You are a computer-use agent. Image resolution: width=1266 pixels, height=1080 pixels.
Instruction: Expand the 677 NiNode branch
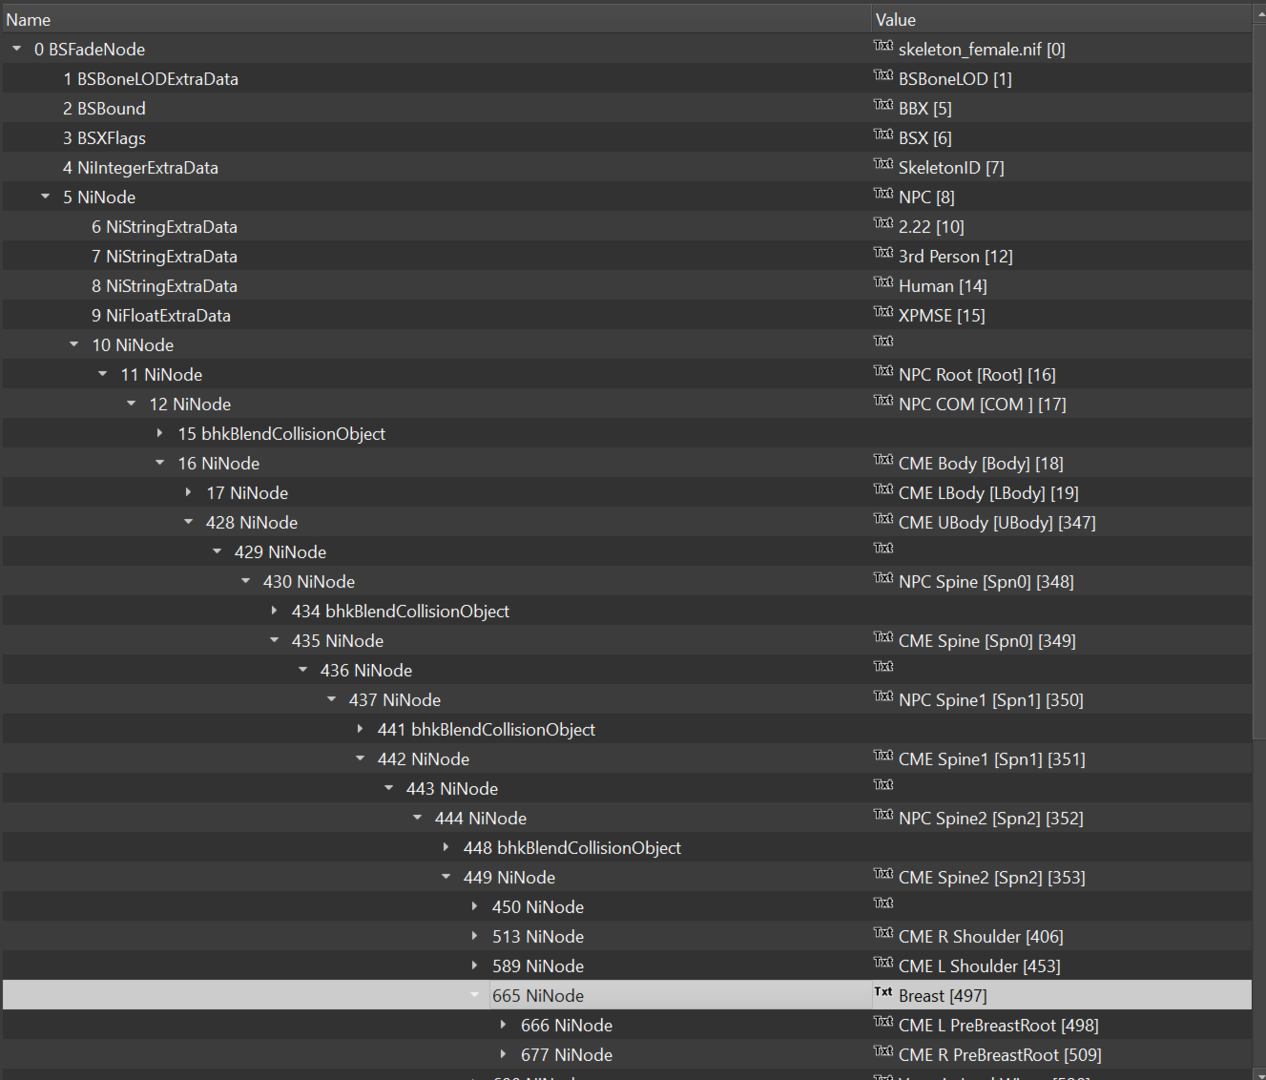coord(503,1054)
